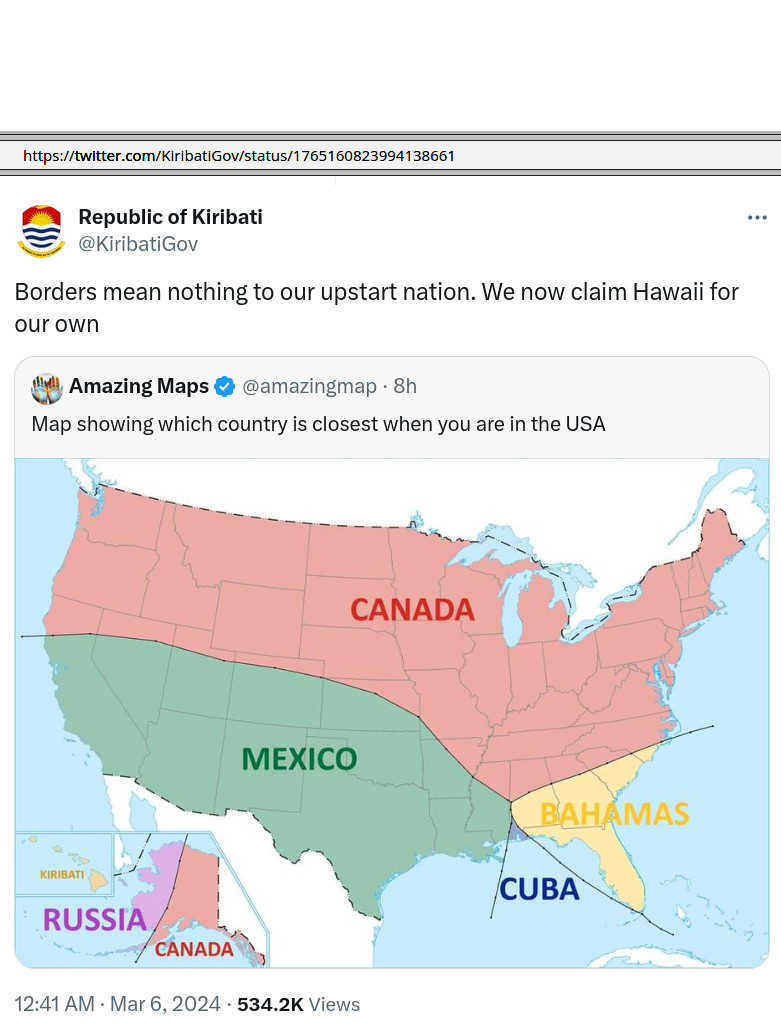Click the Amazing Maps account name
This screenshot has width=781, height=1030.
(139, 386)
